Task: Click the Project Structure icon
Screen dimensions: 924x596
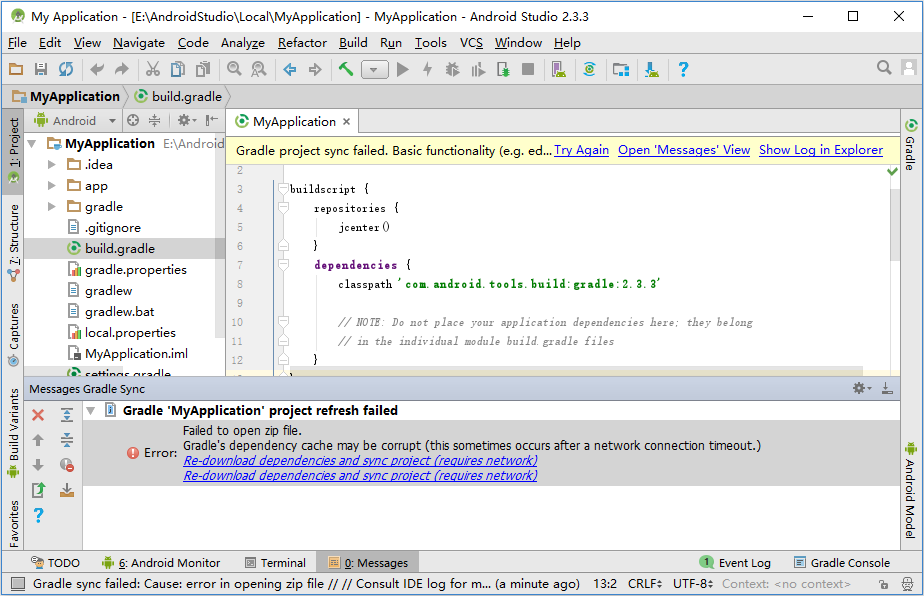Action: [x=621, y=70]
